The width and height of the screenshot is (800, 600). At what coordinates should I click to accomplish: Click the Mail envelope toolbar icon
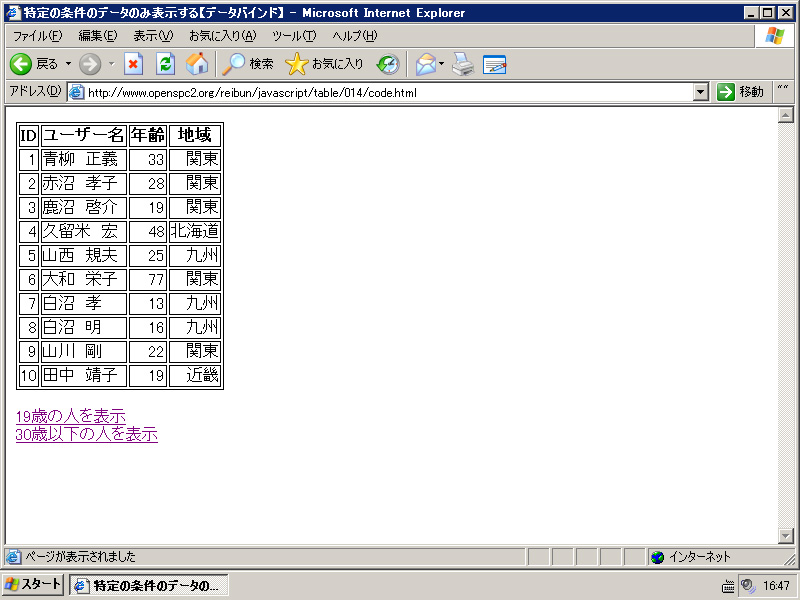[x=426, y=64]
